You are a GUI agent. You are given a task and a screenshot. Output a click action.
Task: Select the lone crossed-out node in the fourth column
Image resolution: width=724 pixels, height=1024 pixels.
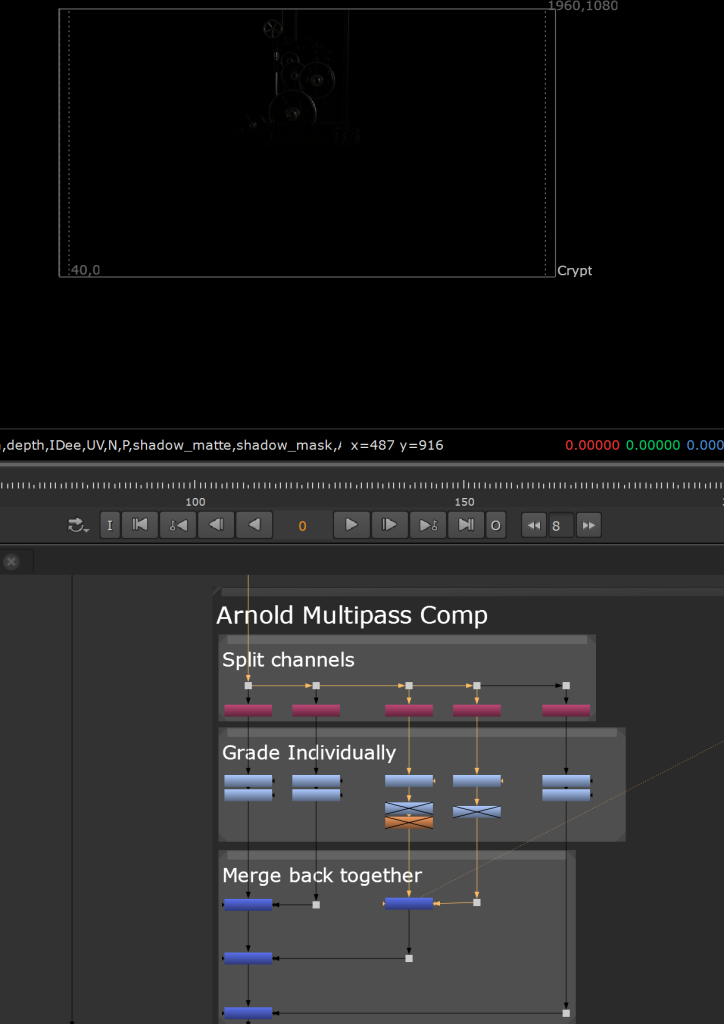tap(477, 812)
